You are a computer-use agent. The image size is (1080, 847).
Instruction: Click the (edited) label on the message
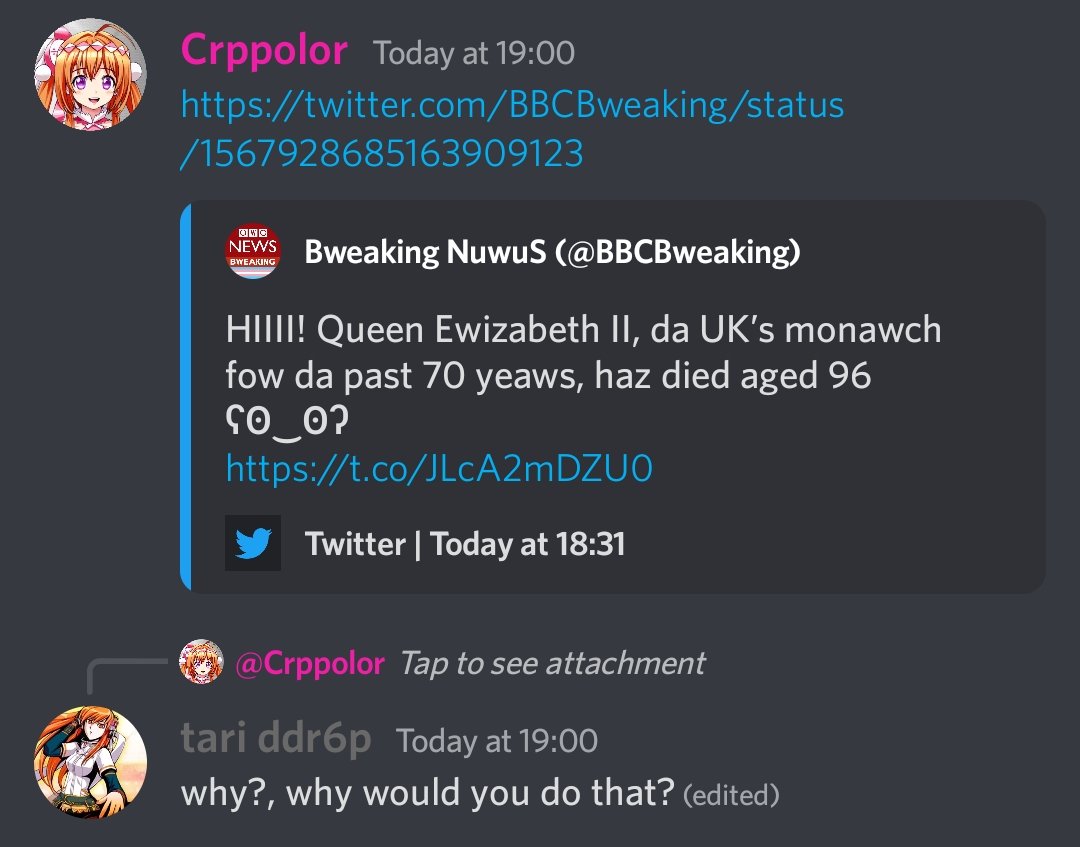[x=730, y=796]
